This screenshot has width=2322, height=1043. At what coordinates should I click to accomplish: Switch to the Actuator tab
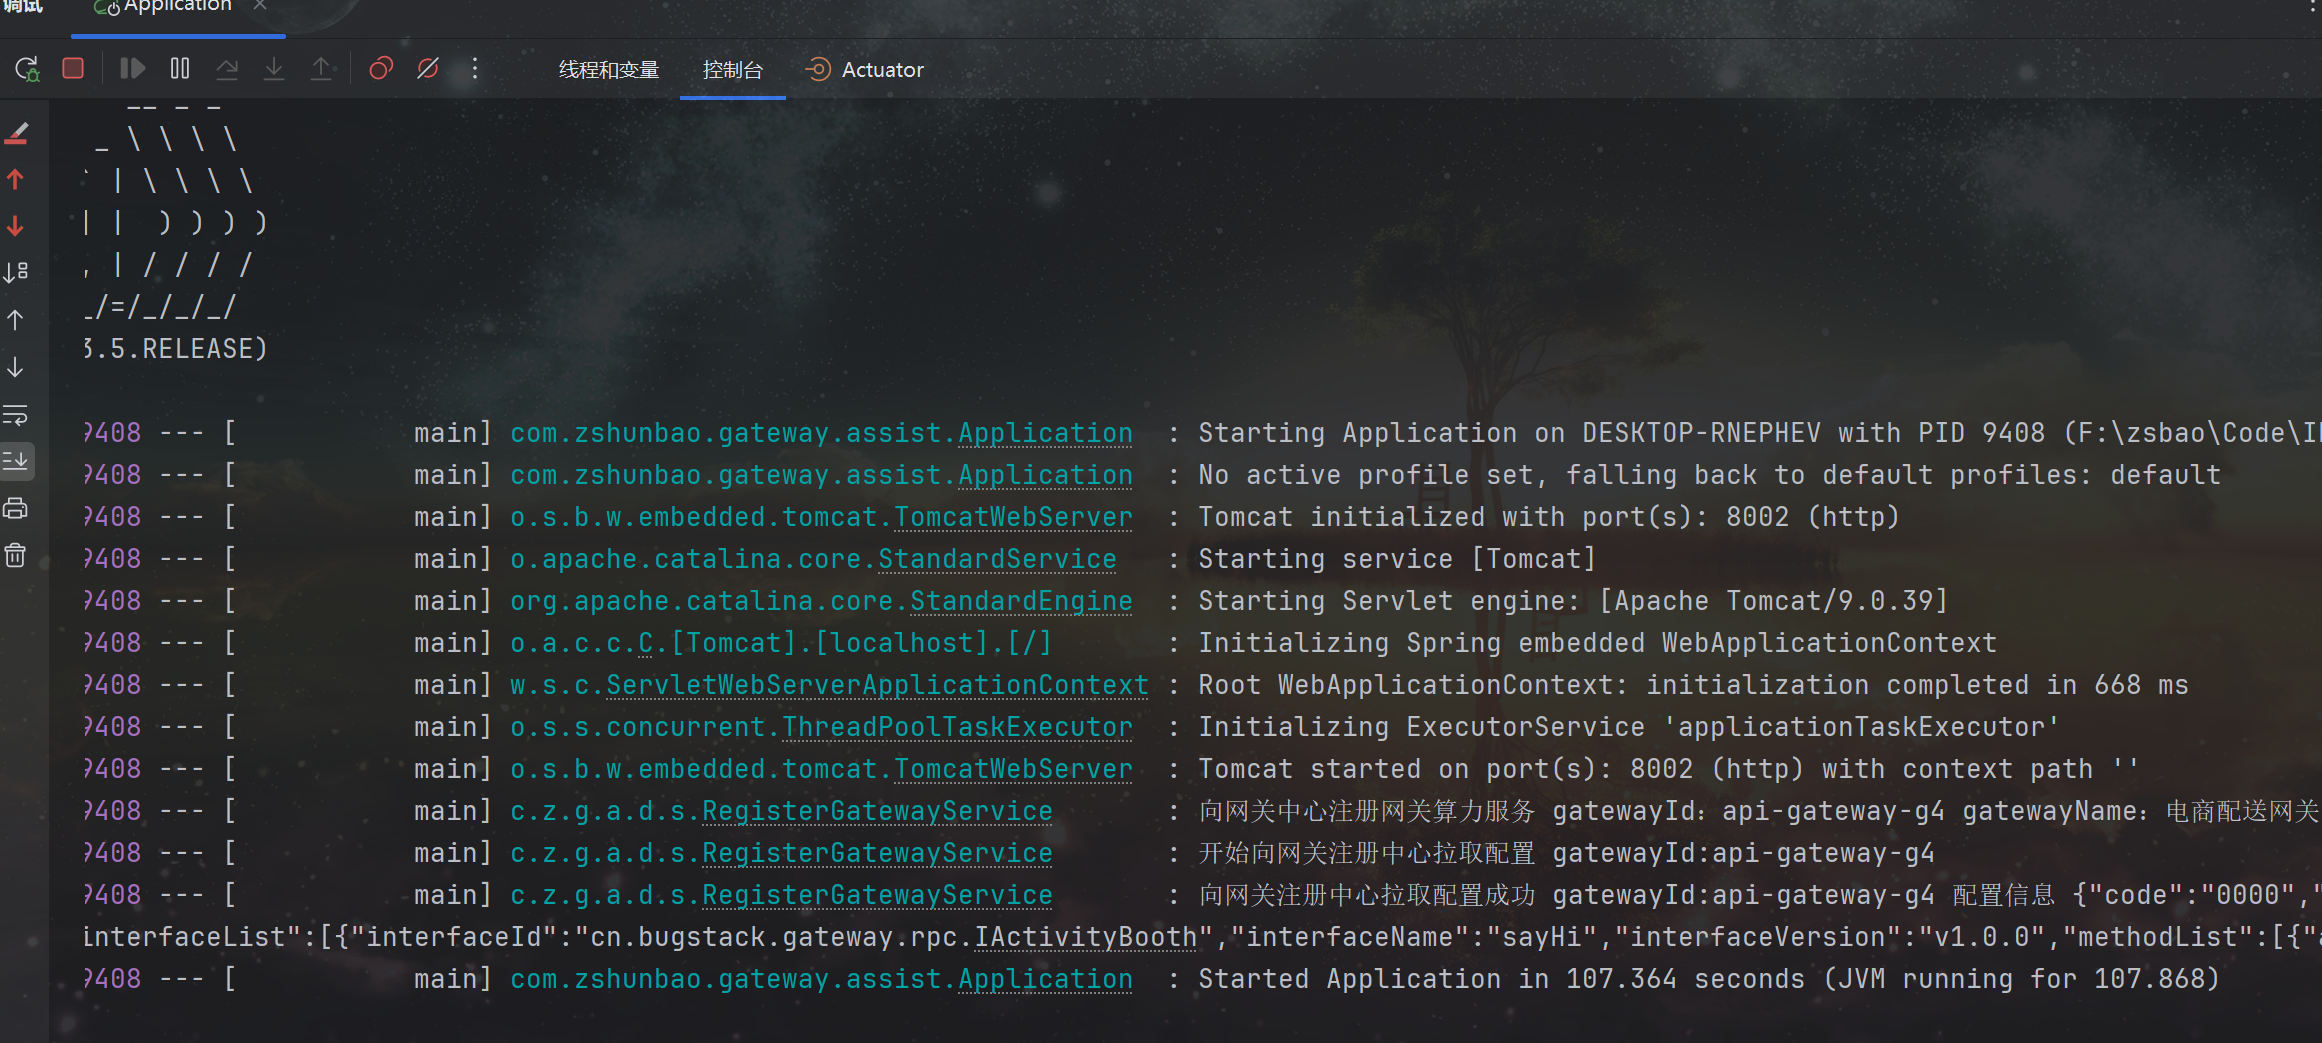click(x=866, y=70)
